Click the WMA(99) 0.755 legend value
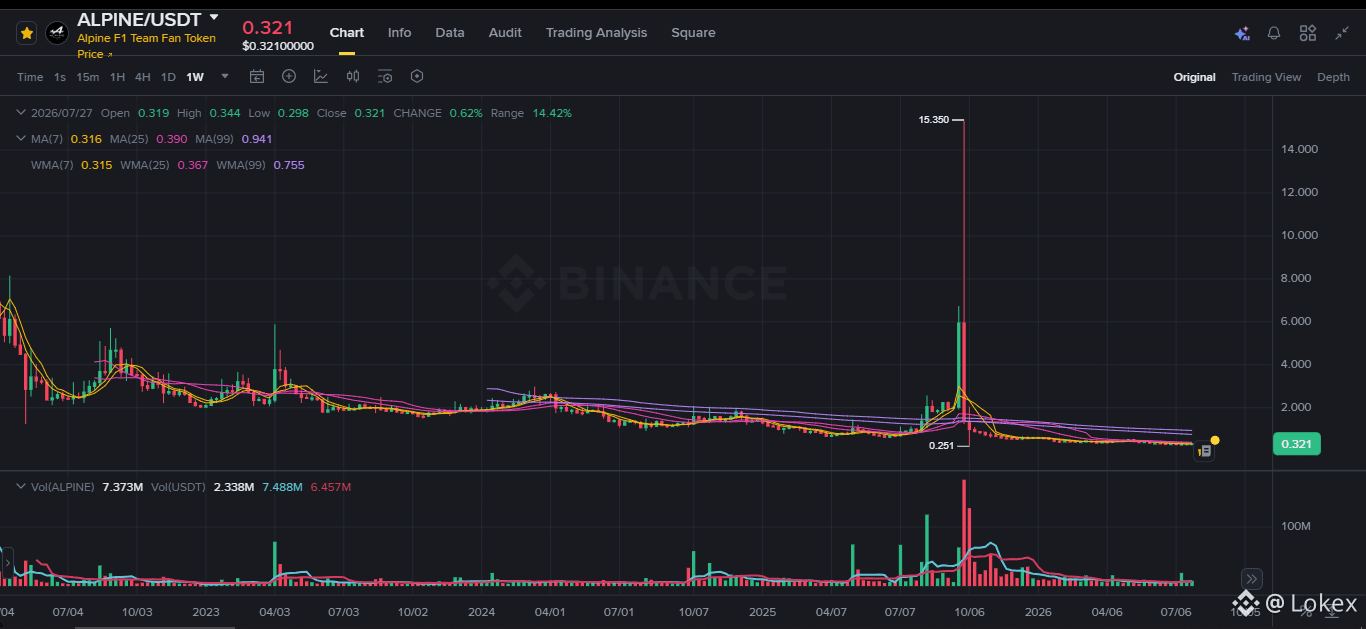 click(289, 165)
